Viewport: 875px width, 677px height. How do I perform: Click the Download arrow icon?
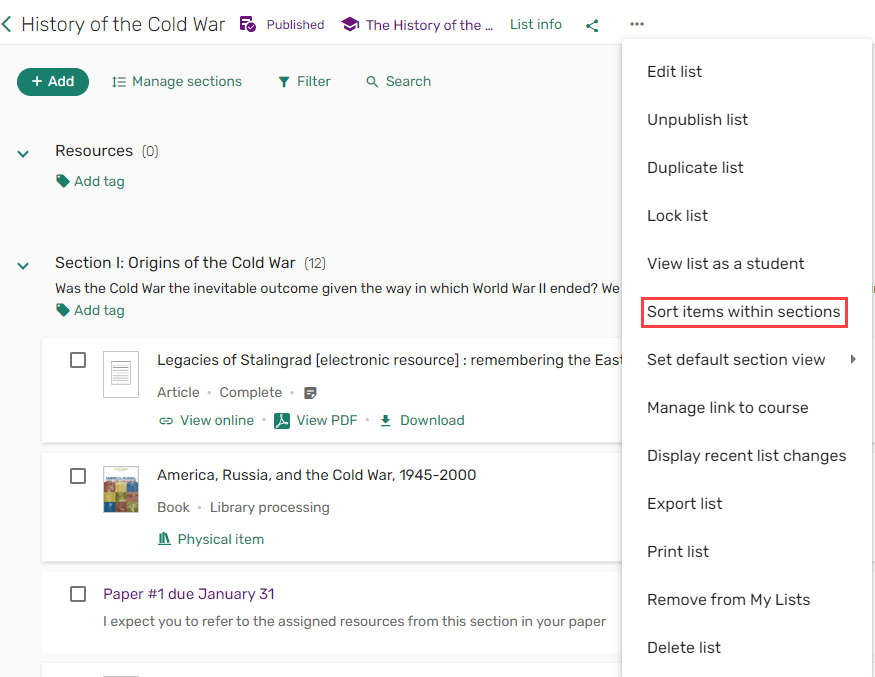click(385, 420)
